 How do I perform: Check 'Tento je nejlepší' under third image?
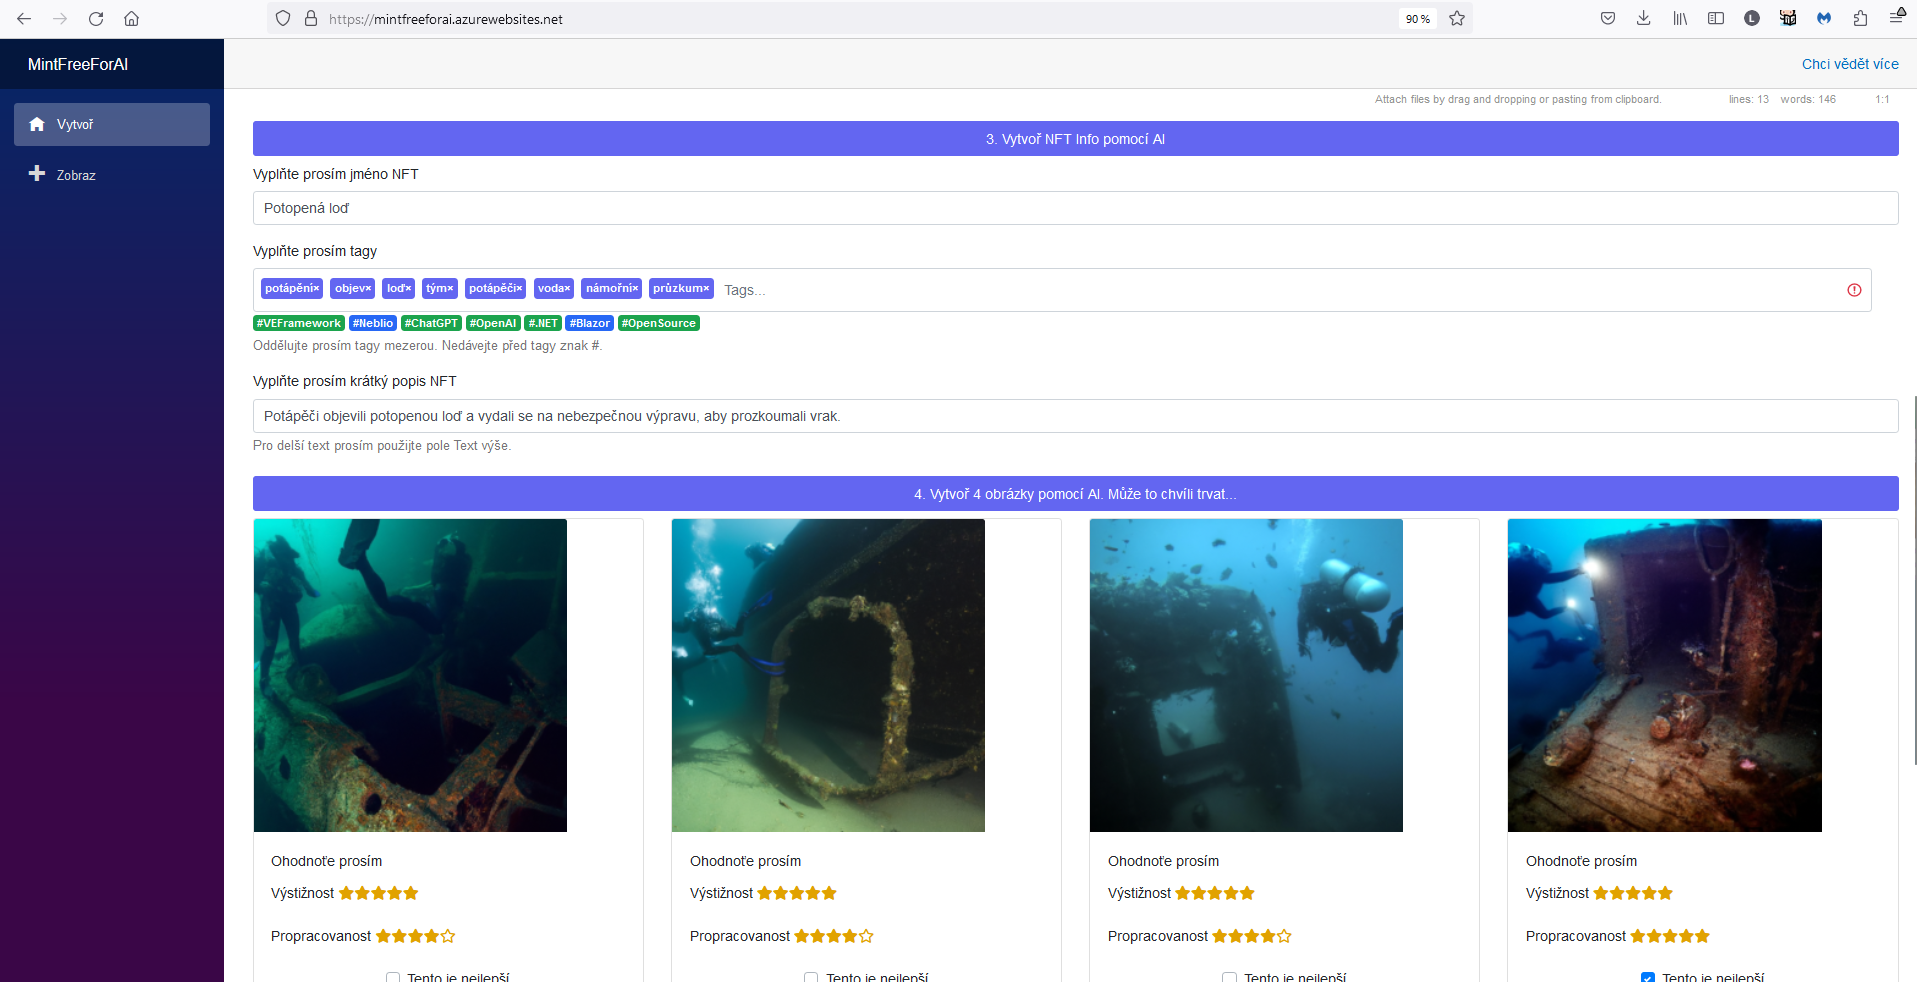pyautogui.click(x=1229, y=978)
